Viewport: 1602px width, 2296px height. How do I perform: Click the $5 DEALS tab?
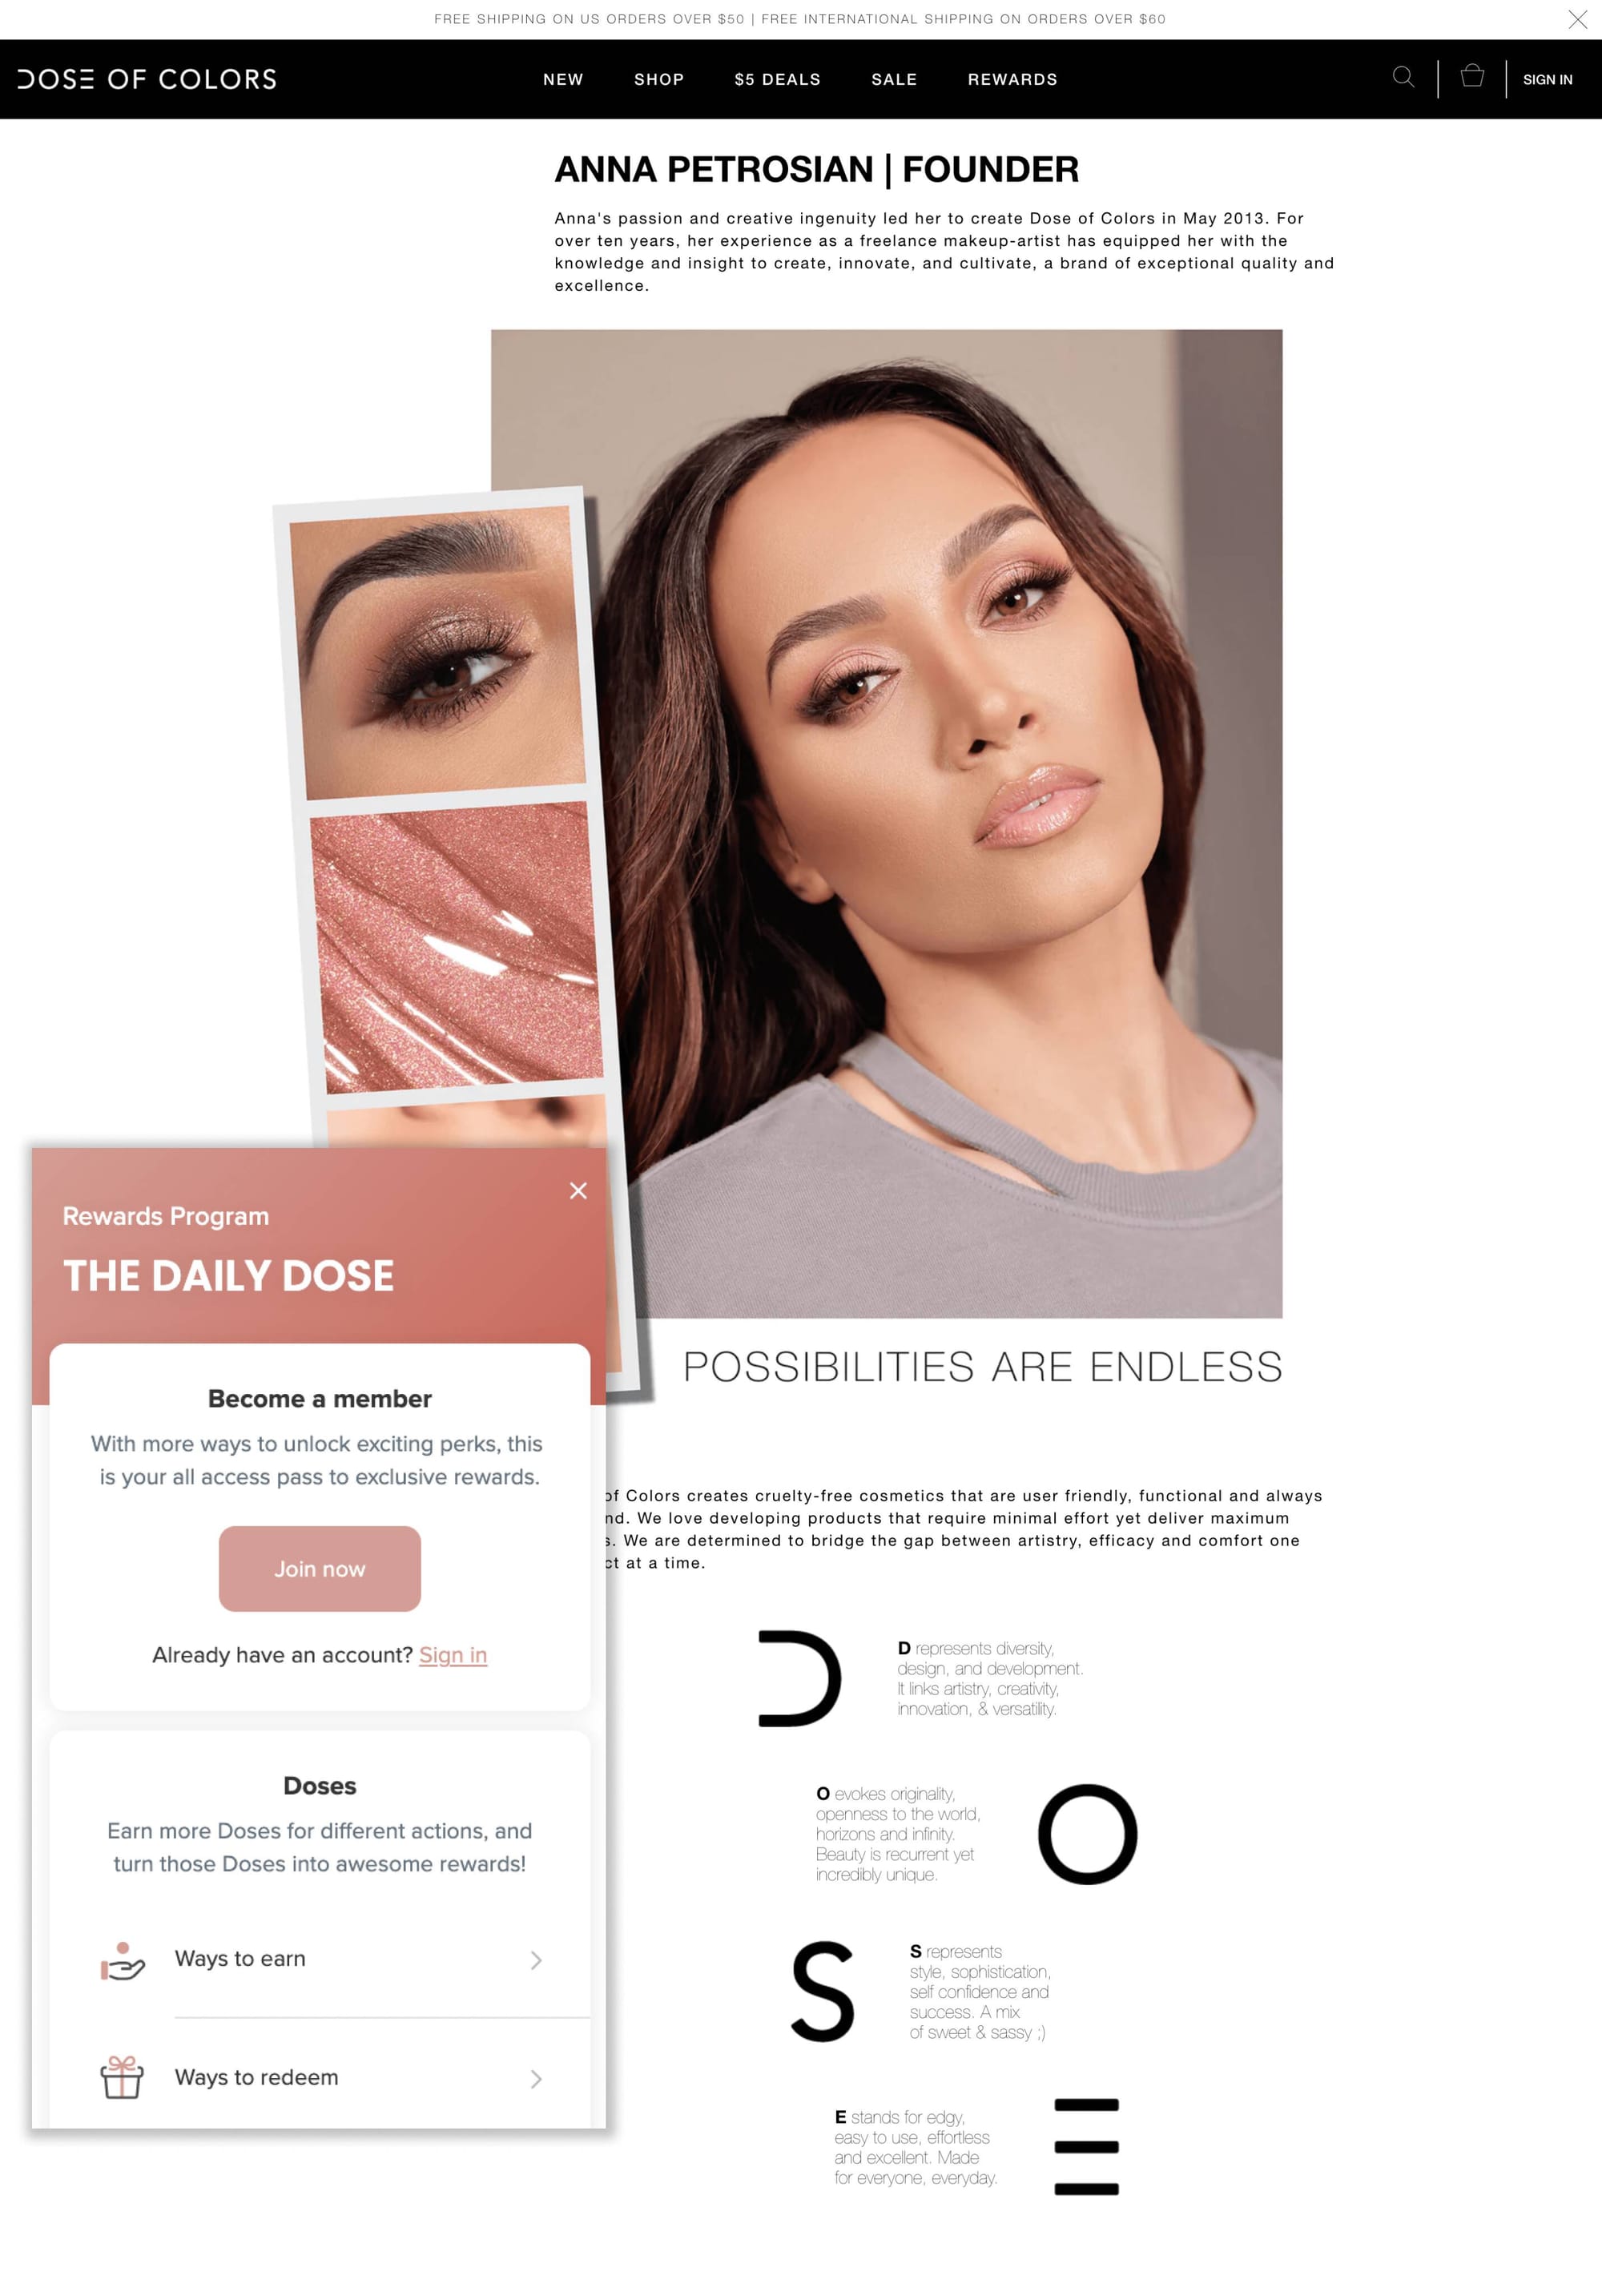(x=776, y=79)
